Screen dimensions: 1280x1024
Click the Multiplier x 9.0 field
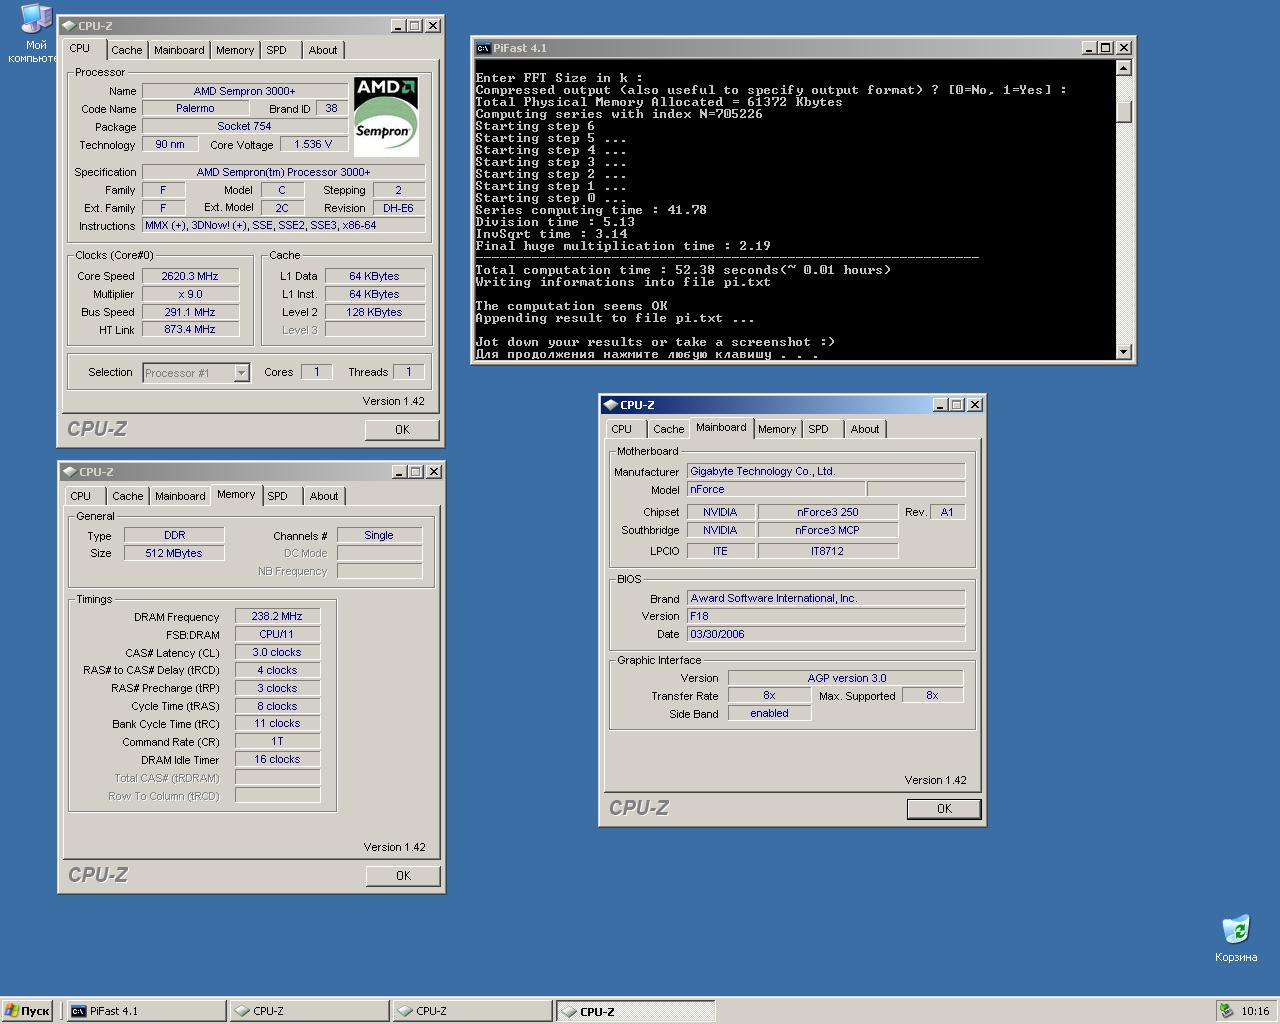tap(190, 294)
